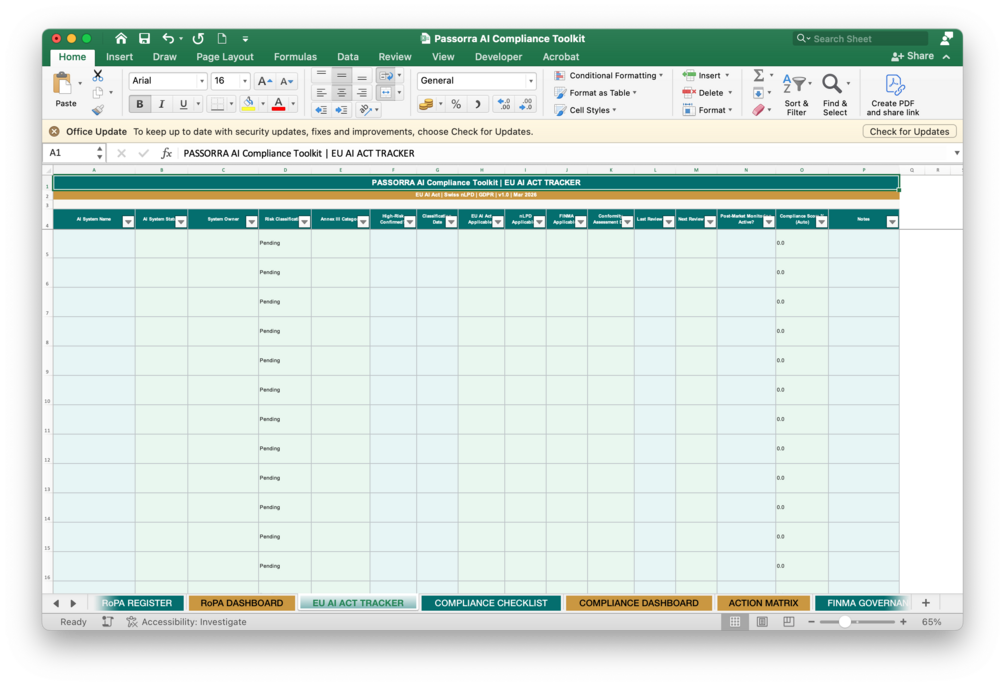Align text to the right
This screenshot has width=1005, height=686.
tap(362, 93)
